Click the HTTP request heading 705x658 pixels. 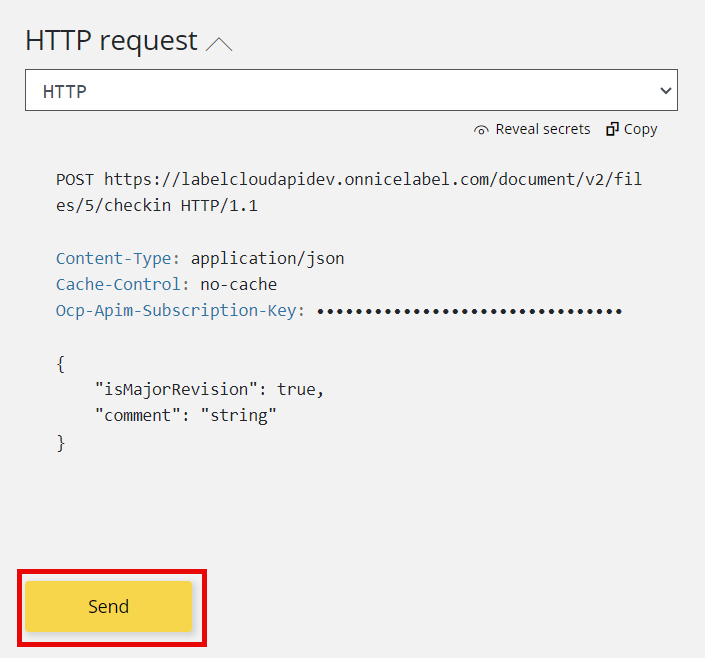pos(111,41)
